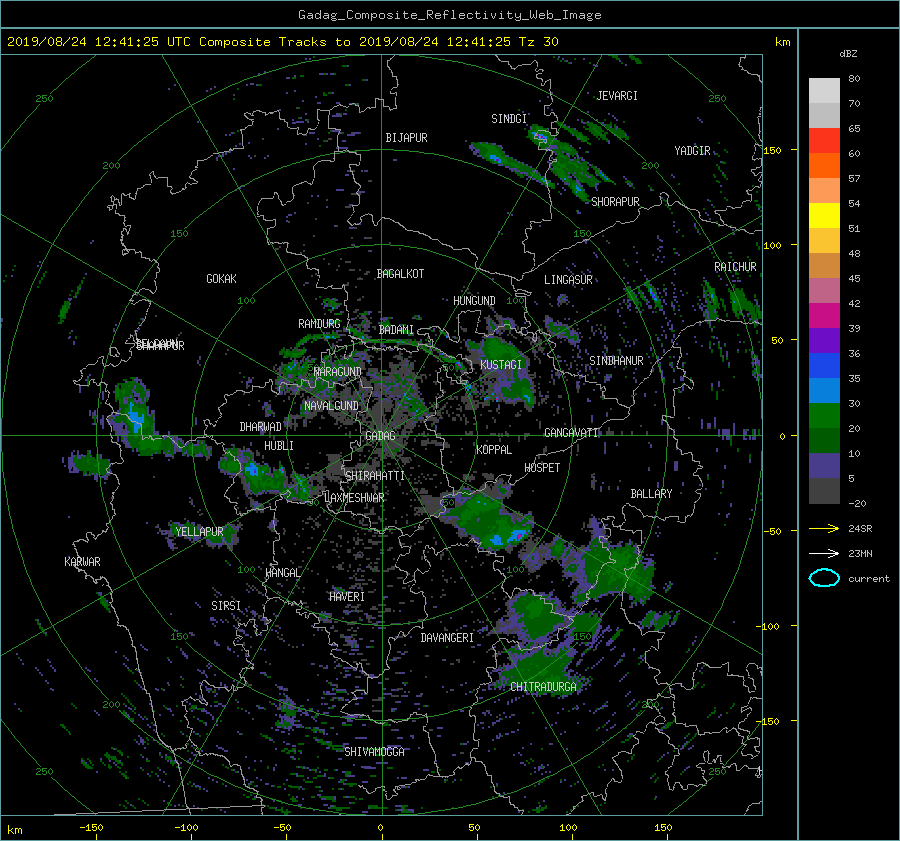Click the white 23MN track arrow
This screenshot has height=841, width=900.
[824, 553]
